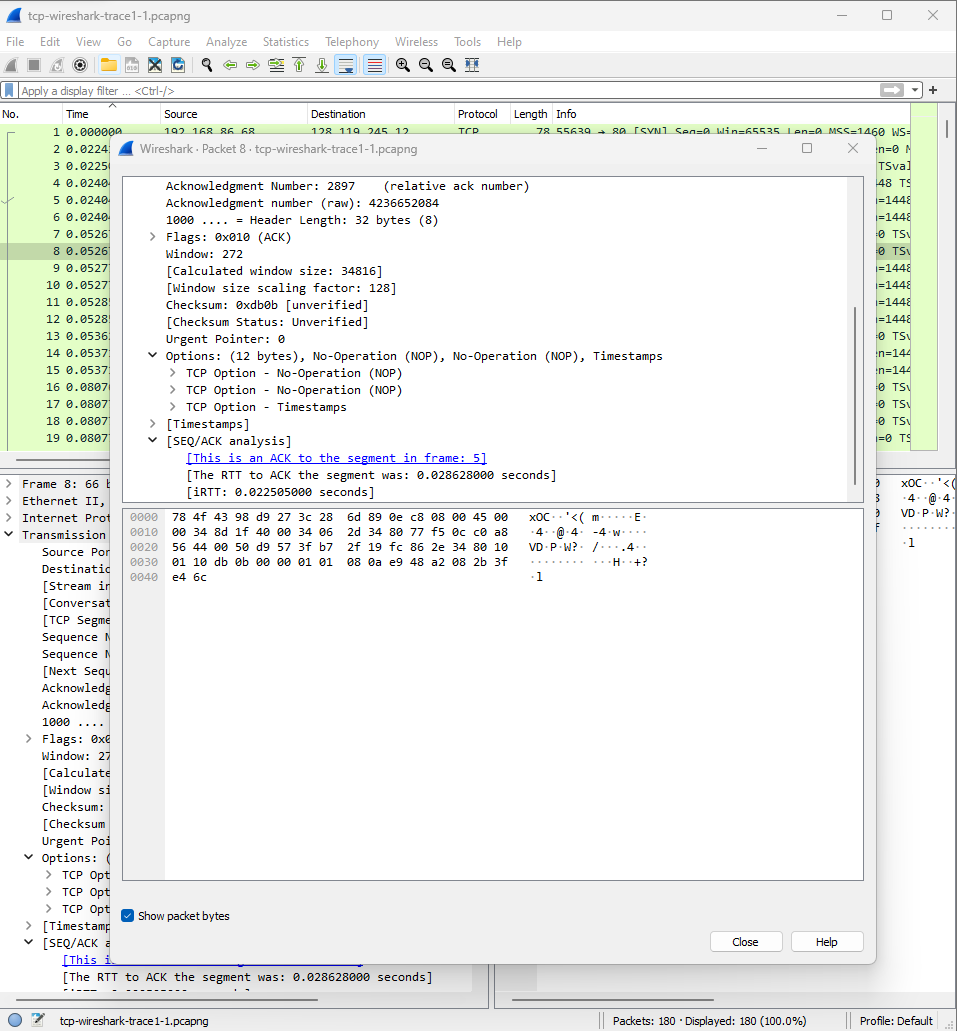Click the Close button in packet dialog
957x1031 pixels.
pyautogui.click(x=746, y=942)
